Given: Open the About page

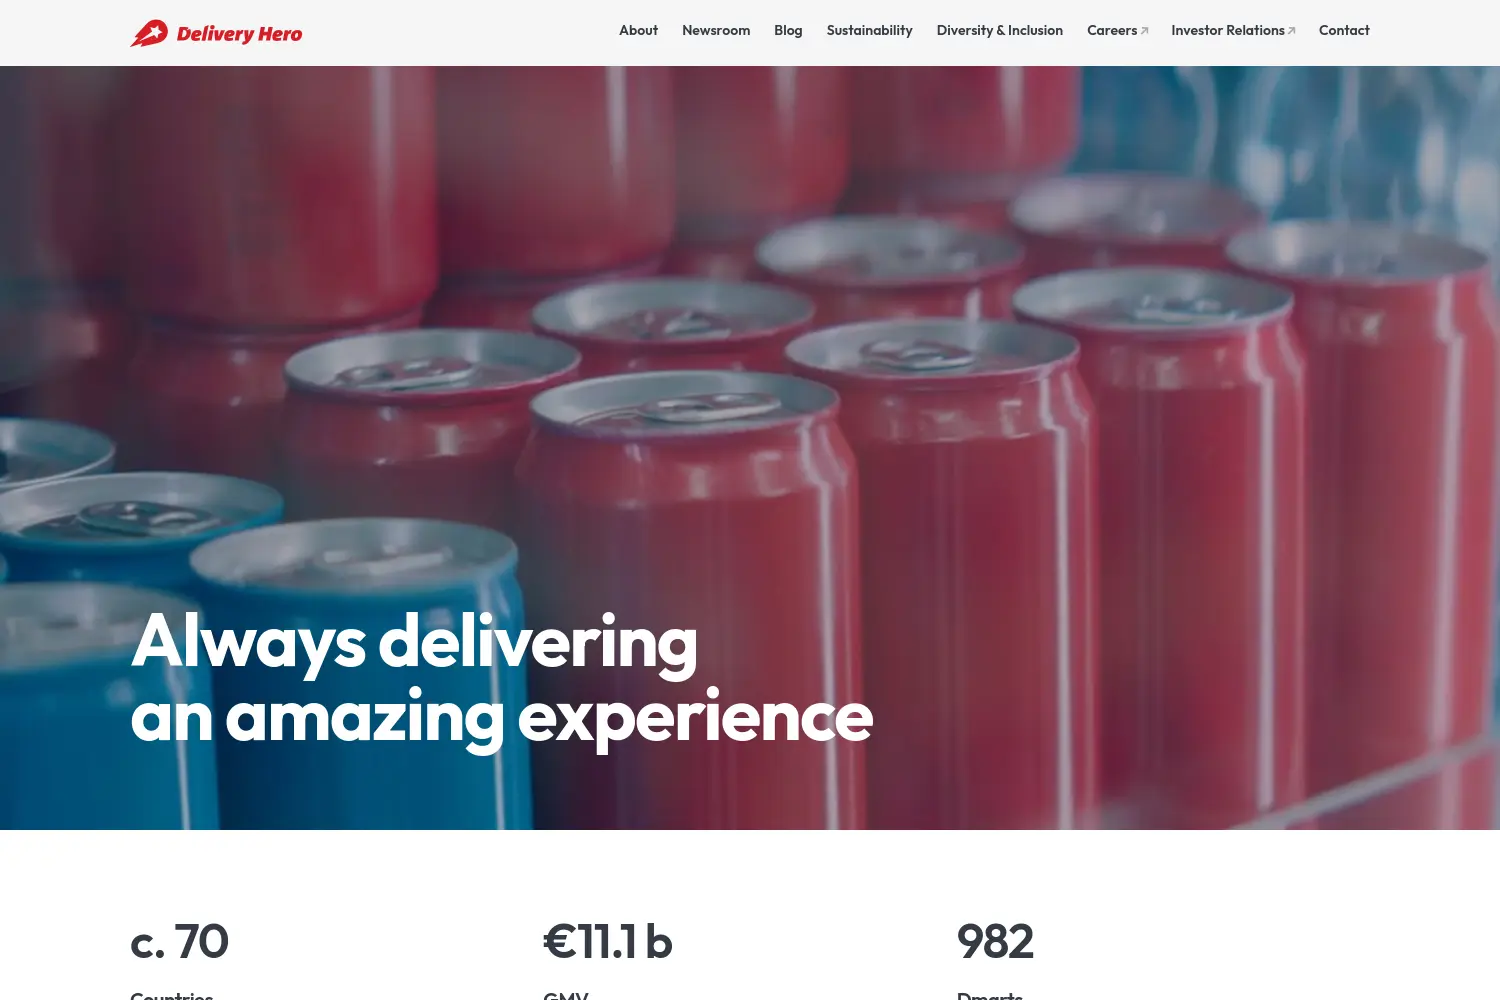Looking at the screenshot, I should click(x=638, y=31).
